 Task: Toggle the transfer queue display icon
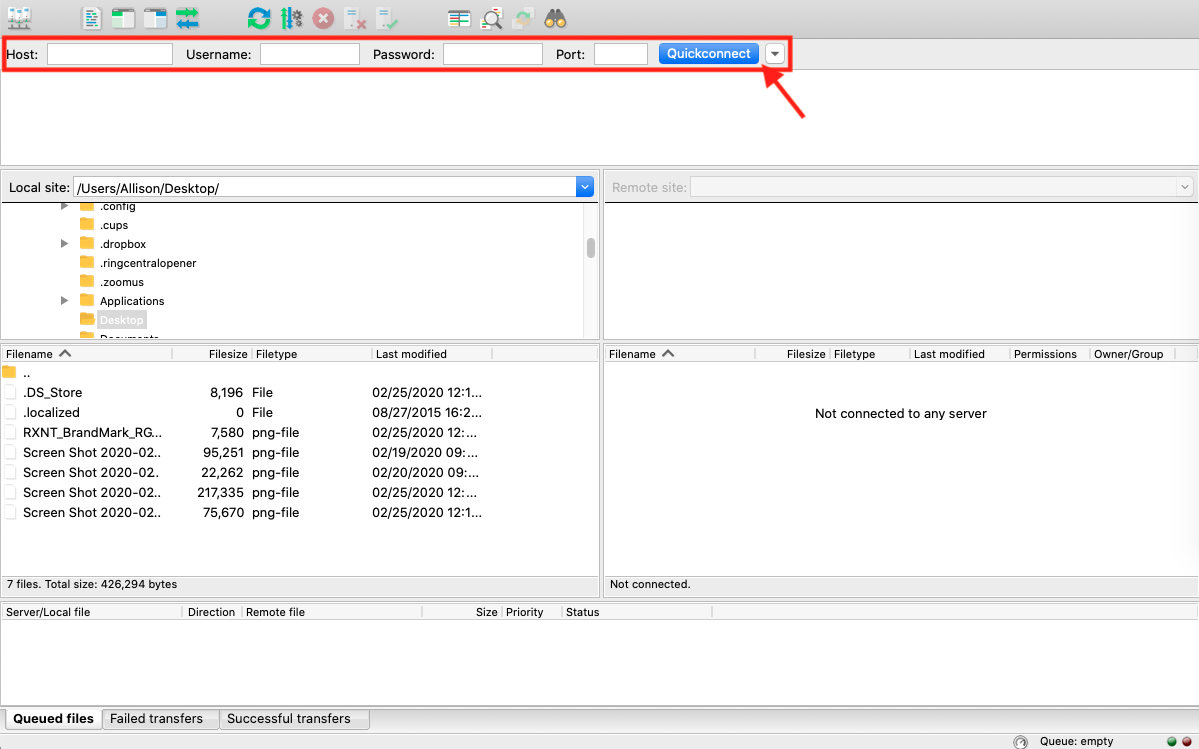click(187, 18)
